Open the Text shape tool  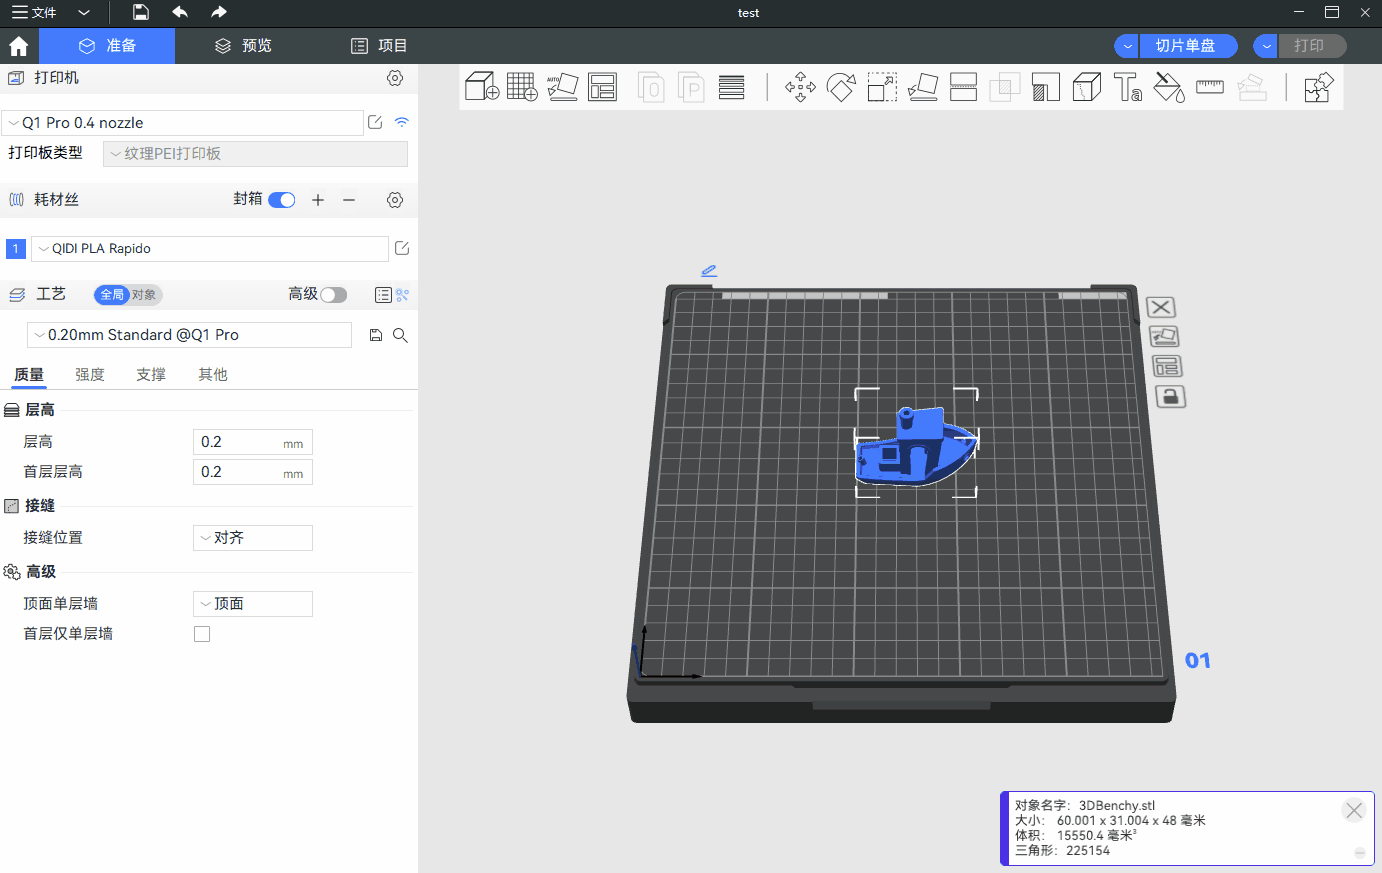(1128, 87)
